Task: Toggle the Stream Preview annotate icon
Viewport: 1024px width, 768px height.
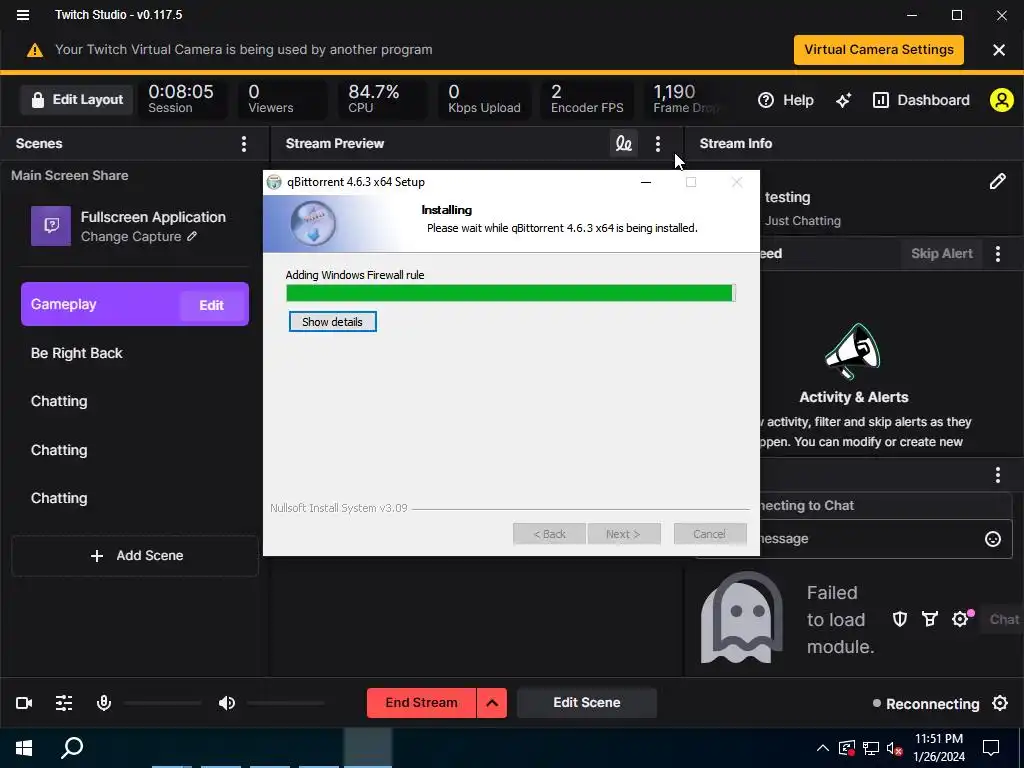Action: 624,144
